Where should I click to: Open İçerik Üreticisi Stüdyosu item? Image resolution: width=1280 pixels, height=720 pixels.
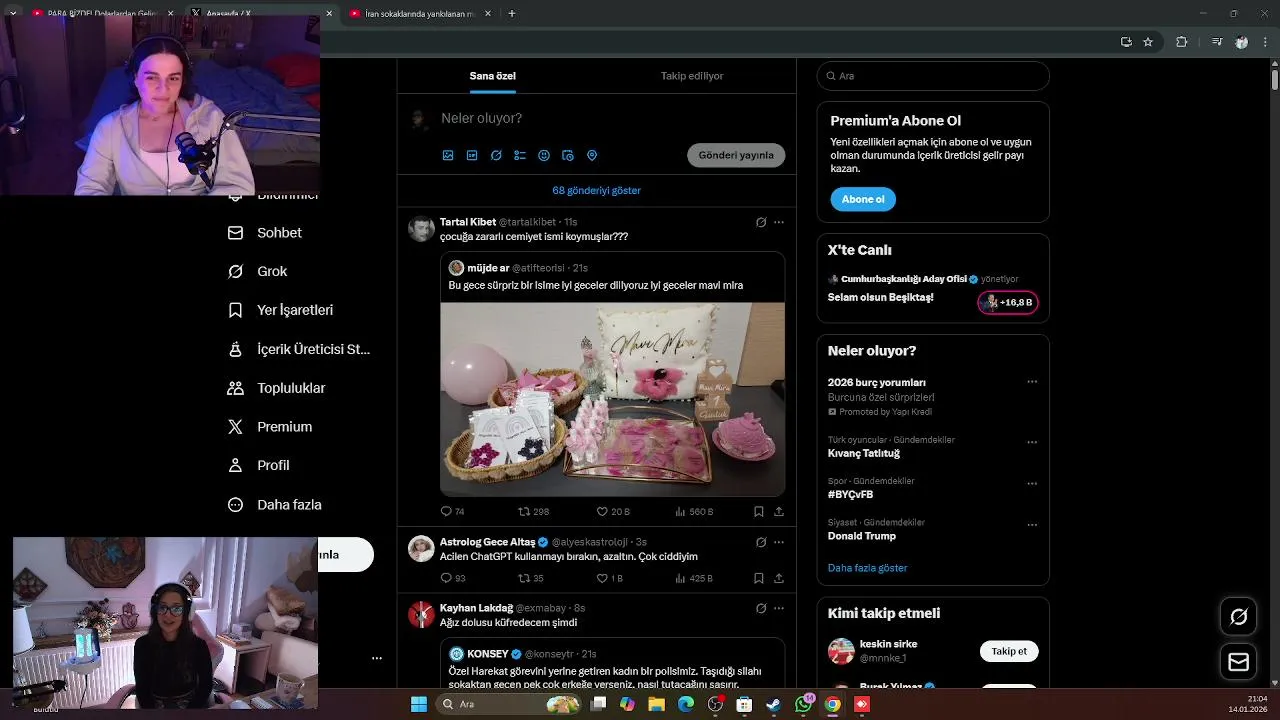coord(299,349)
